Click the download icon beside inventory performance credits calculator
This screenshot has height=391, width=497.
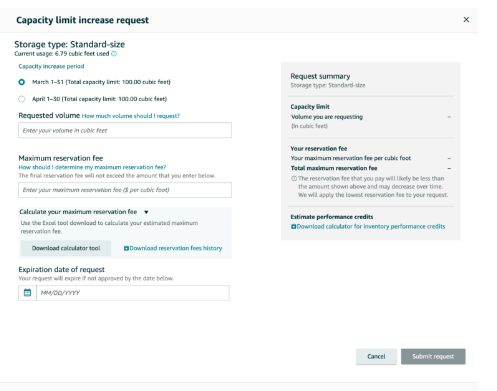(x=293, y=227)
